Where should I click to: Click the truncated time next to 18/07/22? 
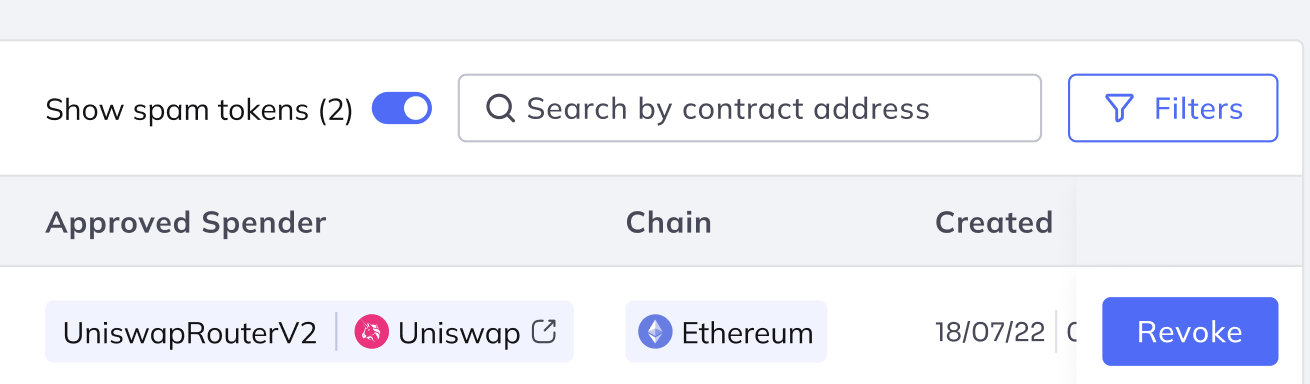[1071, 332]
